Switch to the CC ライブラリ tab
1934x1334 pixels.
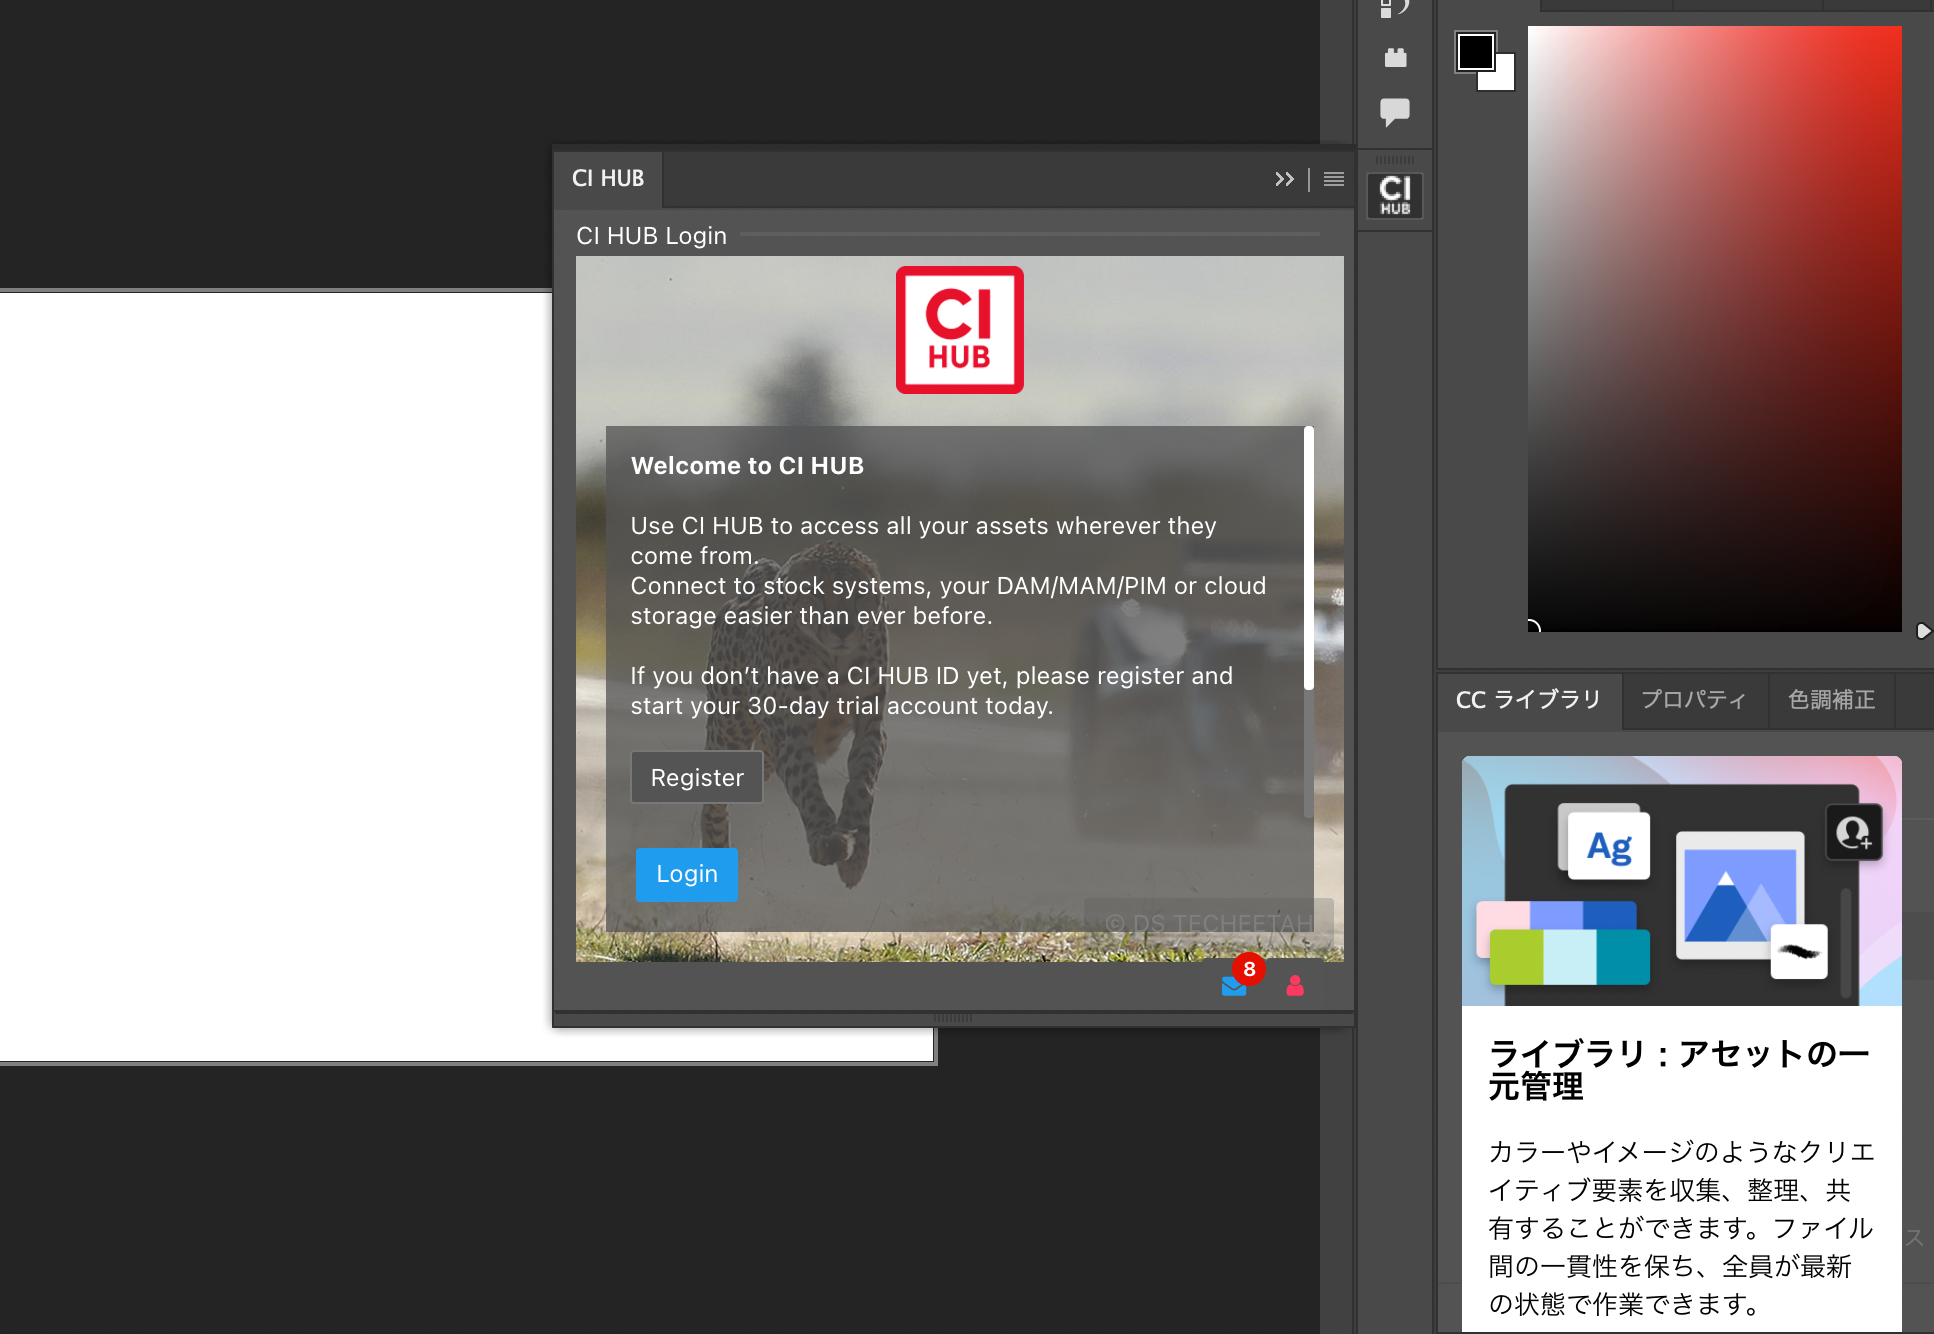click(1529, 700)
